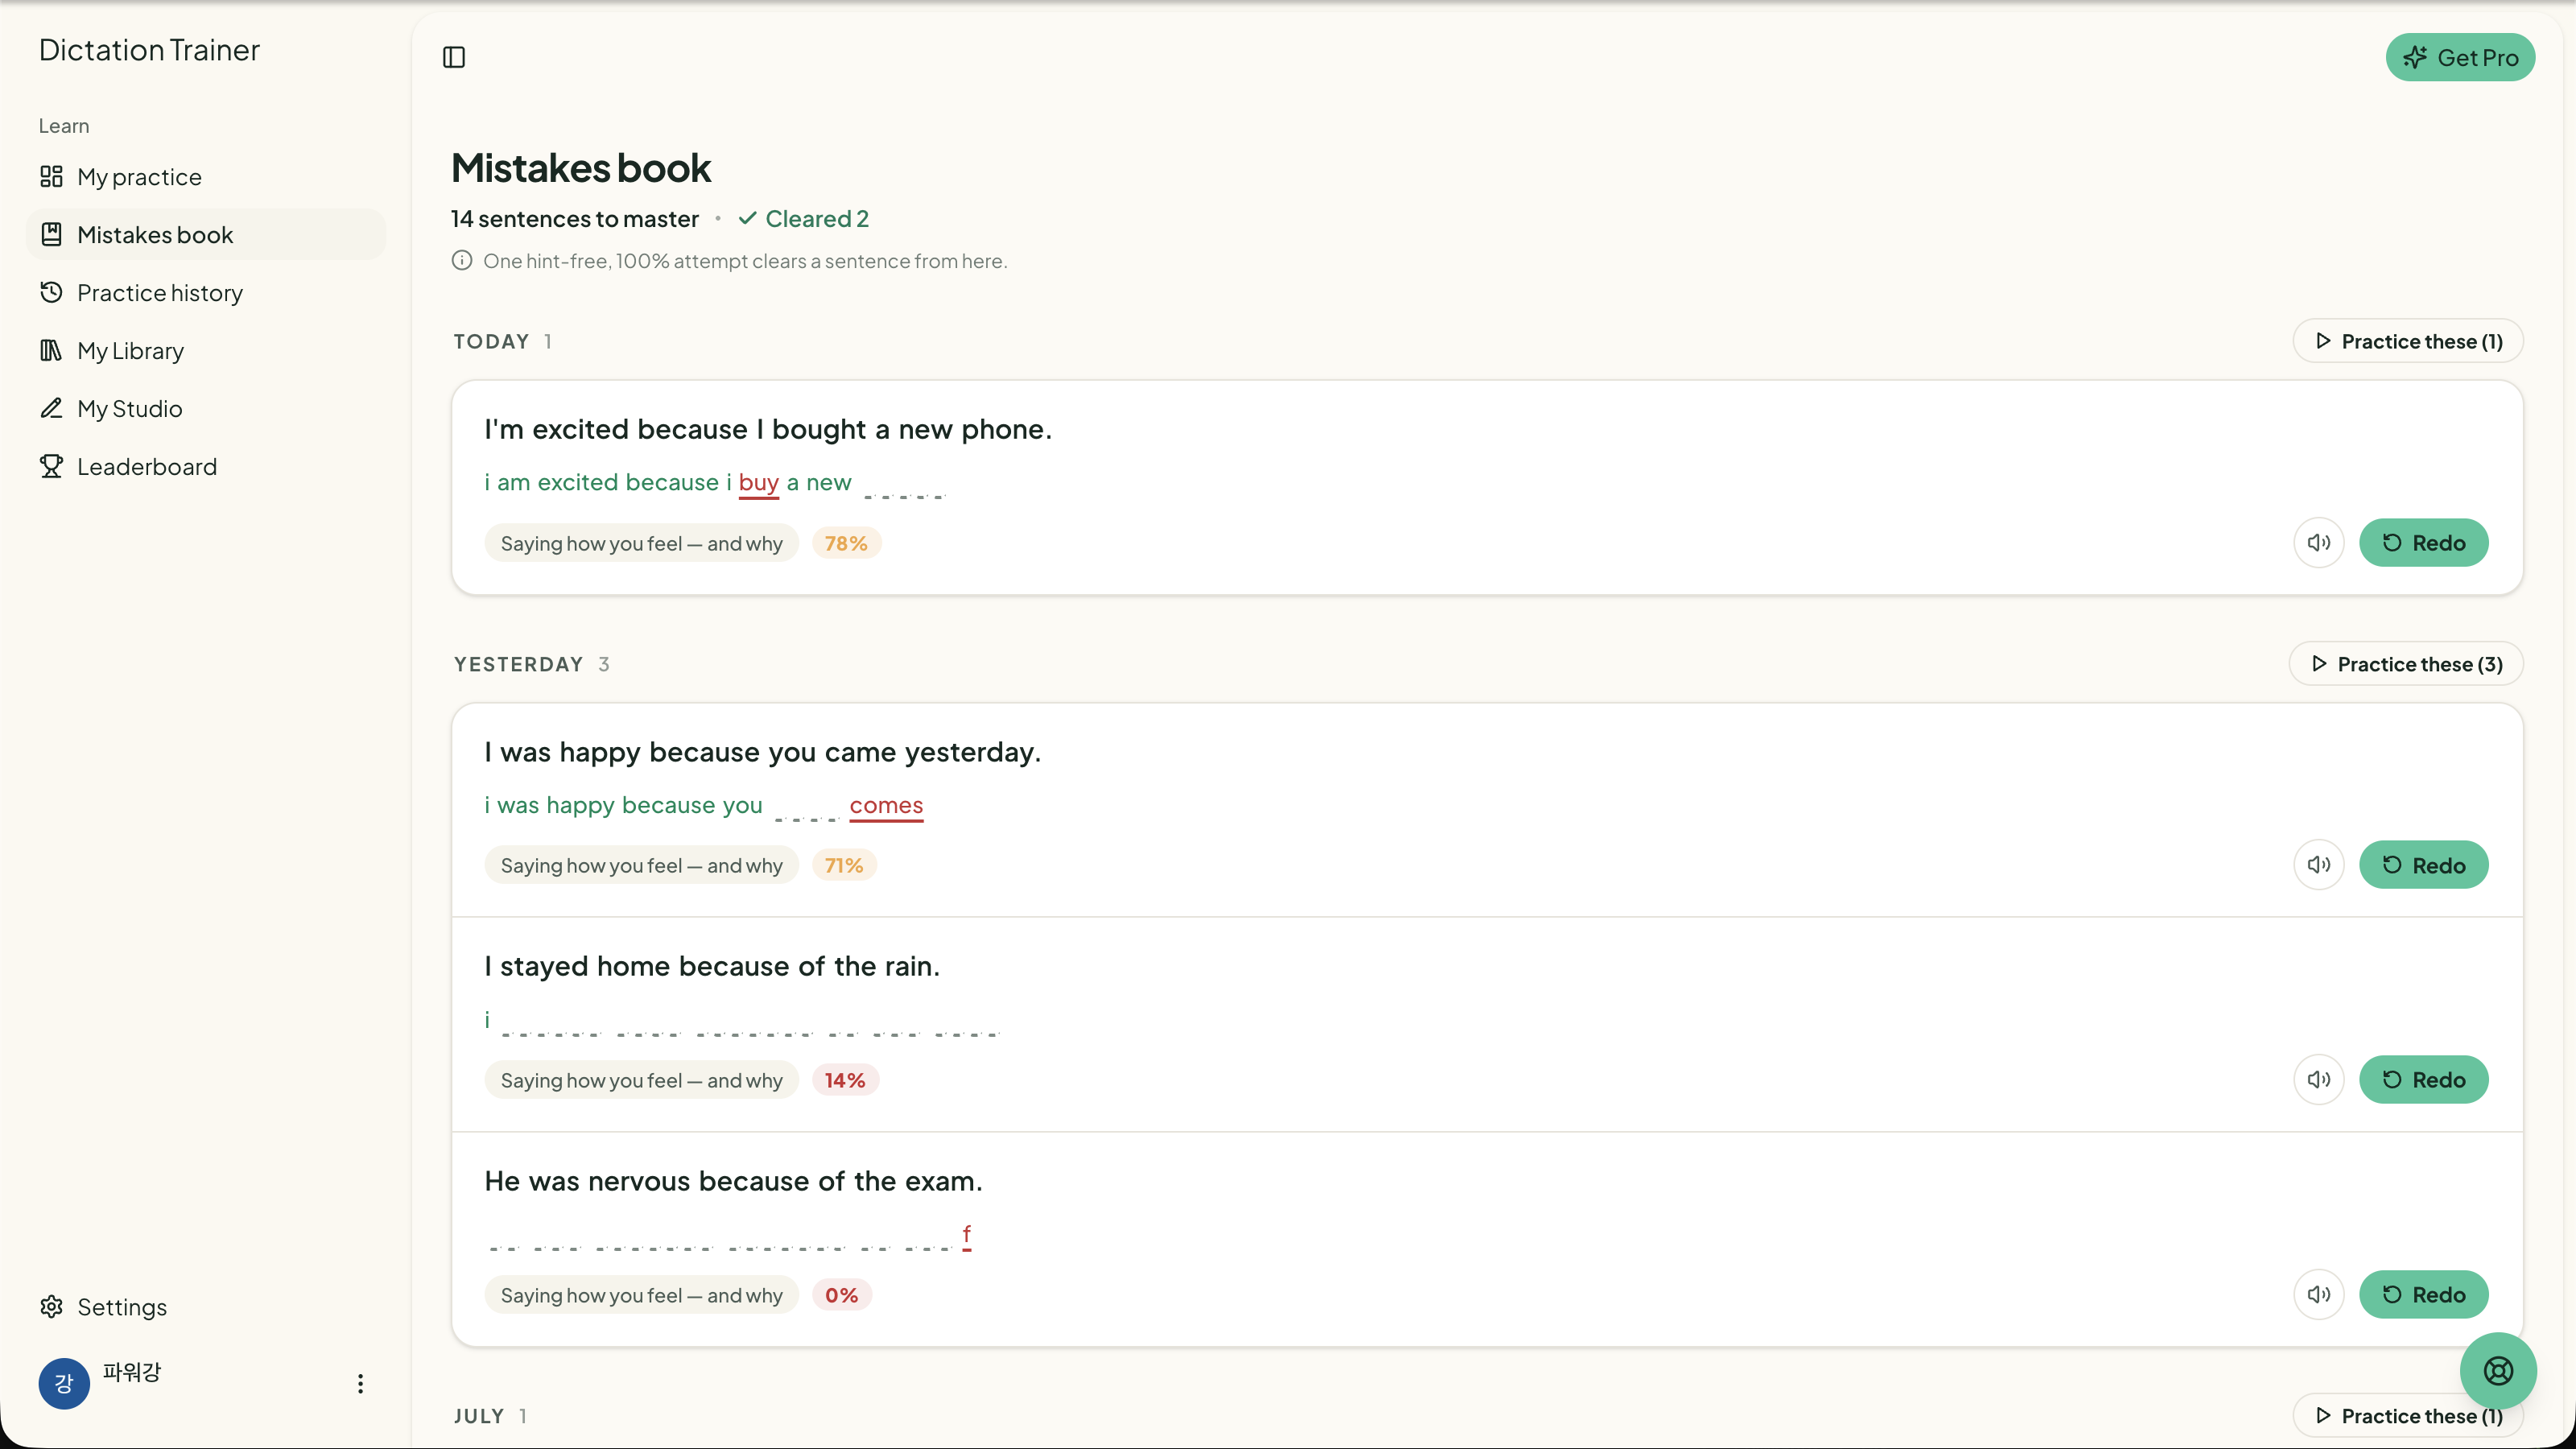2576x1449 pixels.
Task: Click the Get Pro button
Action: pyautogui.click(x=2460, y=58)
